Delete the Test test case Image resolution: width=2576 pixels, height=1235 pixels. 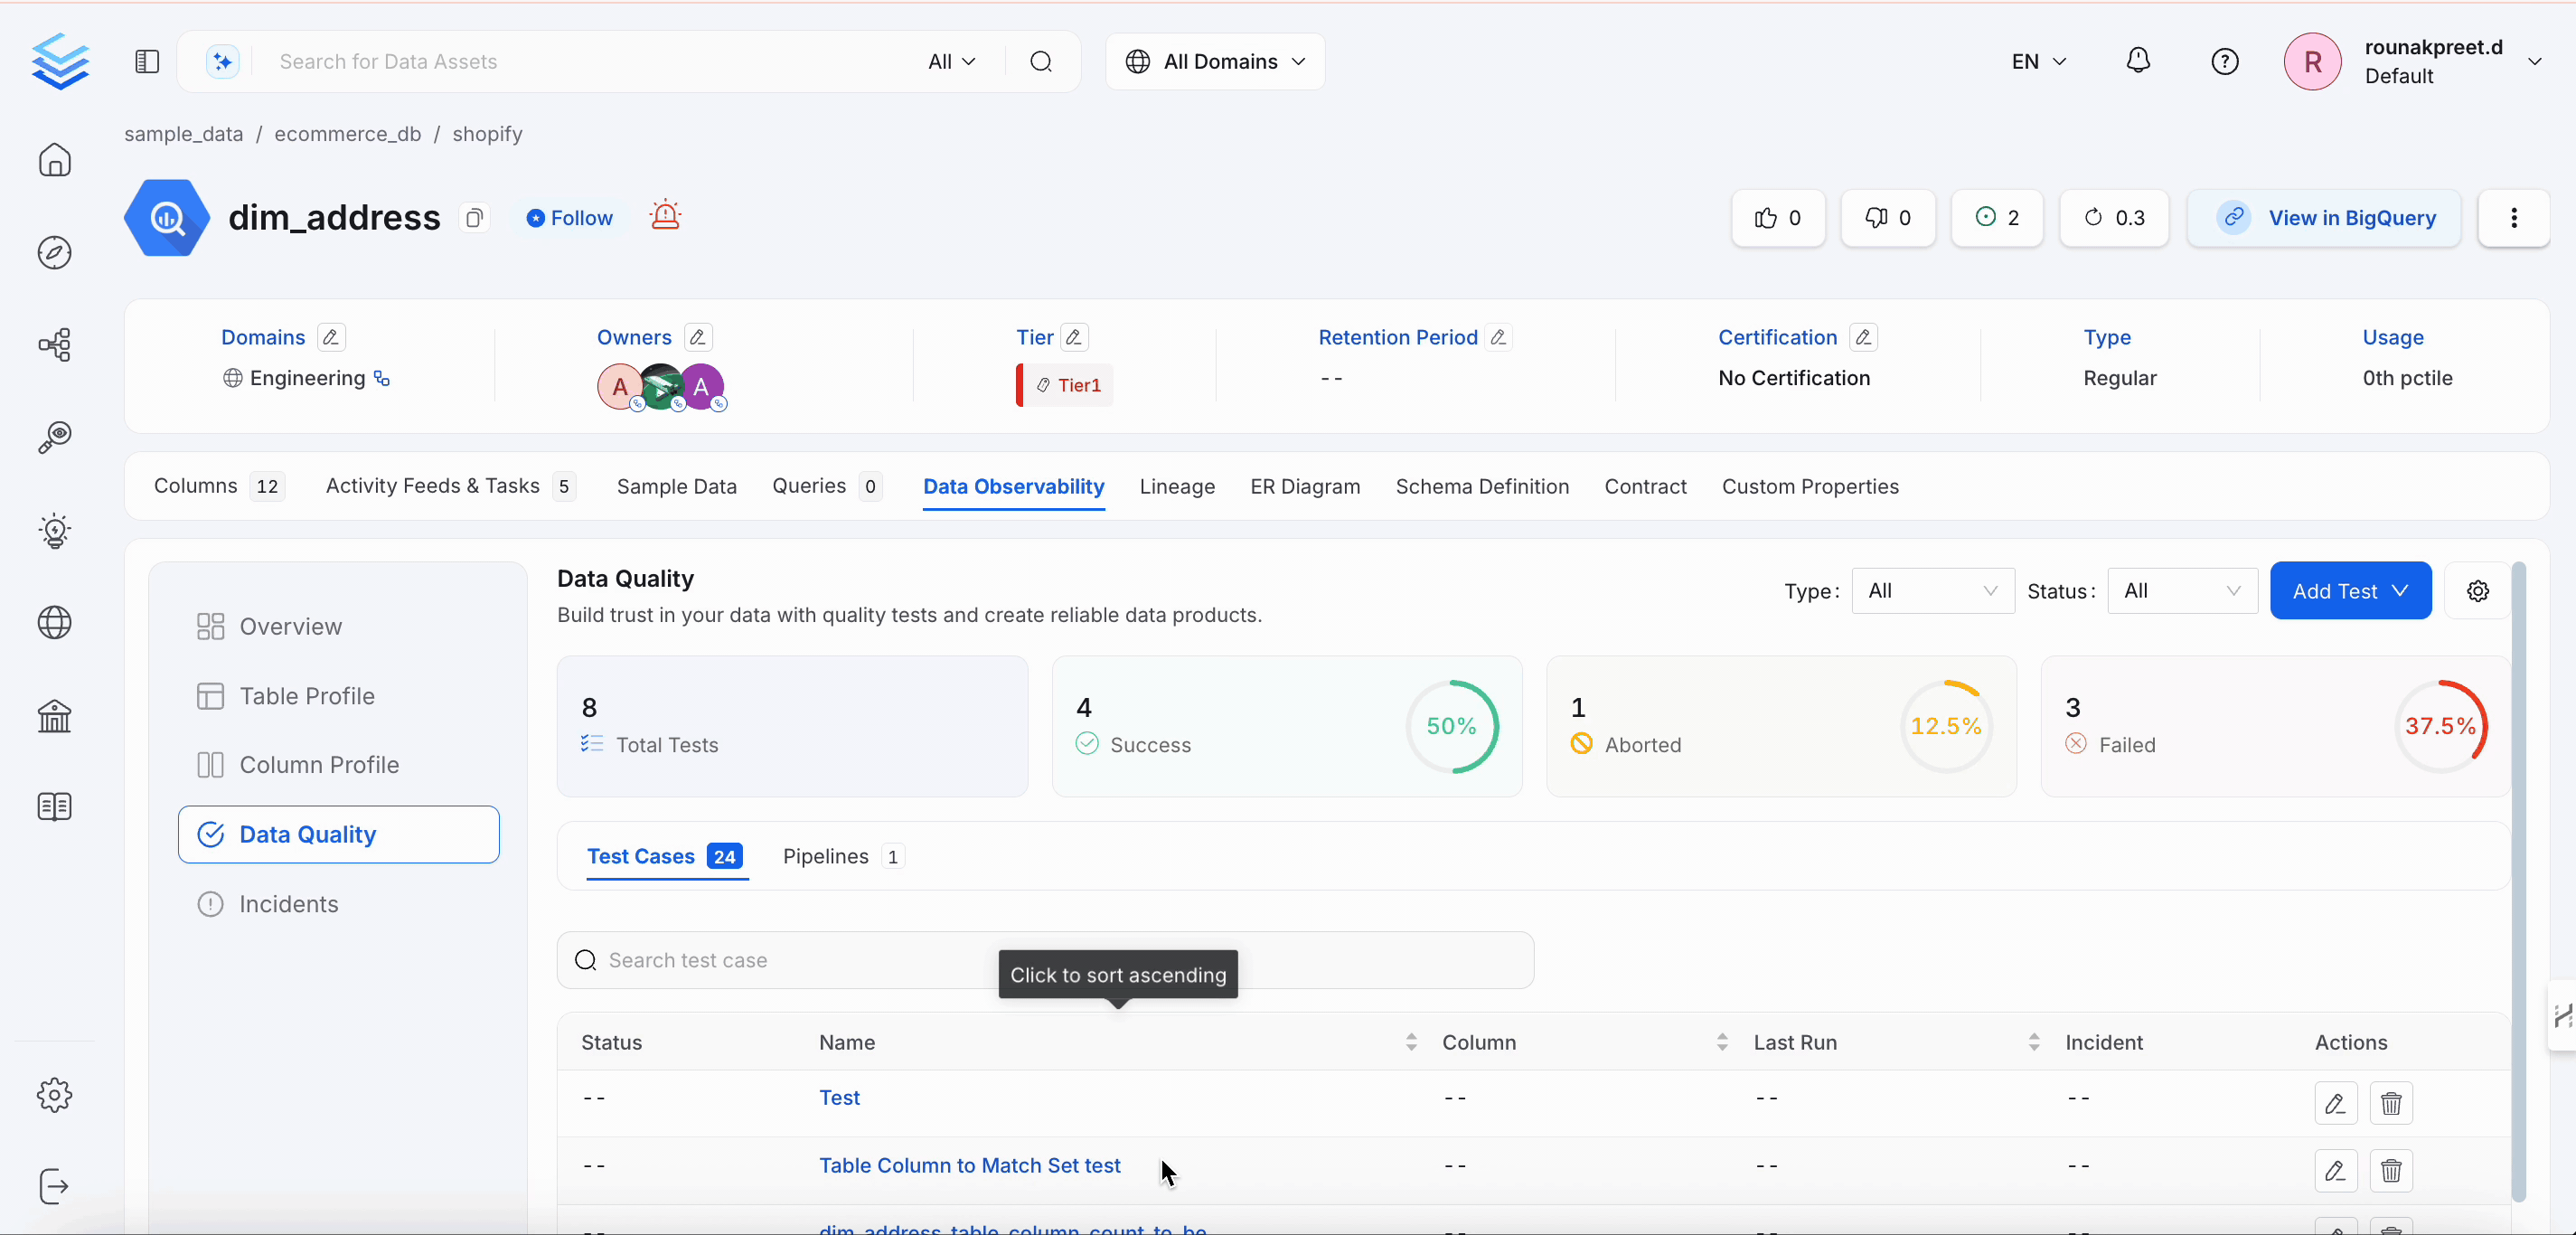pos(2391,1103)
